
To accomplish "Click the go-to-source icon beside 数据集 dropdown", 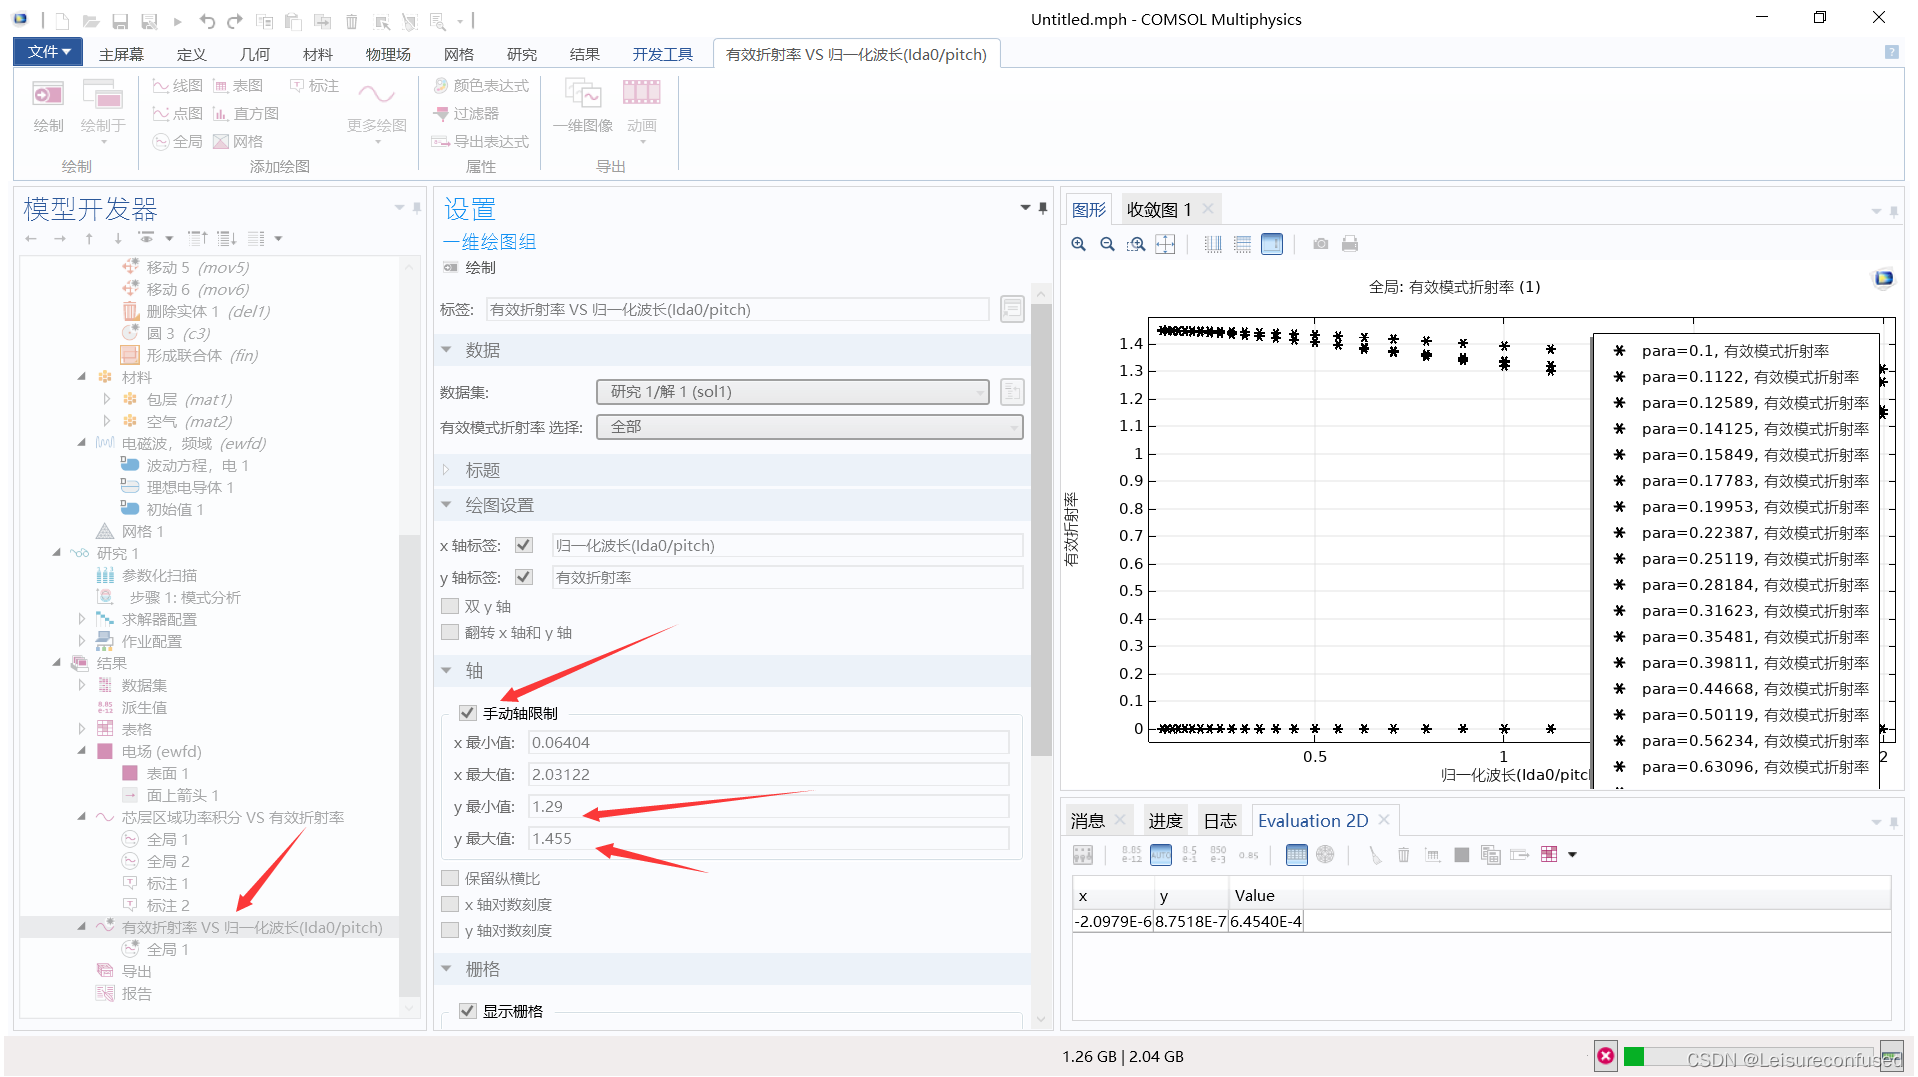I will pos(1012,392).
